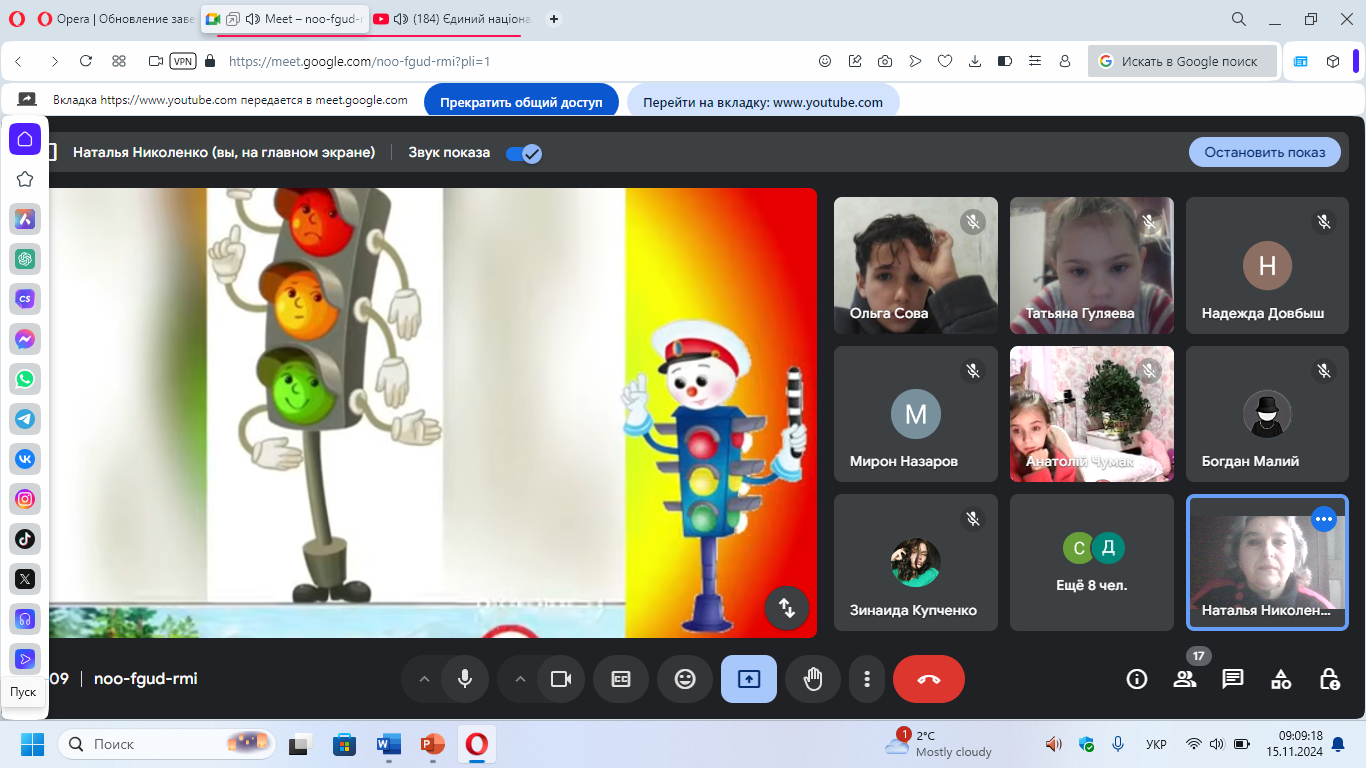Open Opera main menu logo

pyautogui.click(x=16, y=19)
